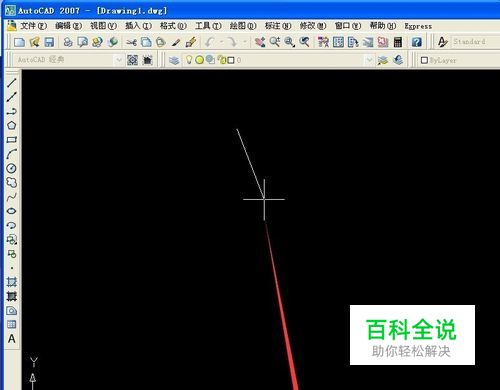This screenshot has width=500, height=390.
Task: Open the Zoom Window flyout
Action: click(x=290, y=42)
